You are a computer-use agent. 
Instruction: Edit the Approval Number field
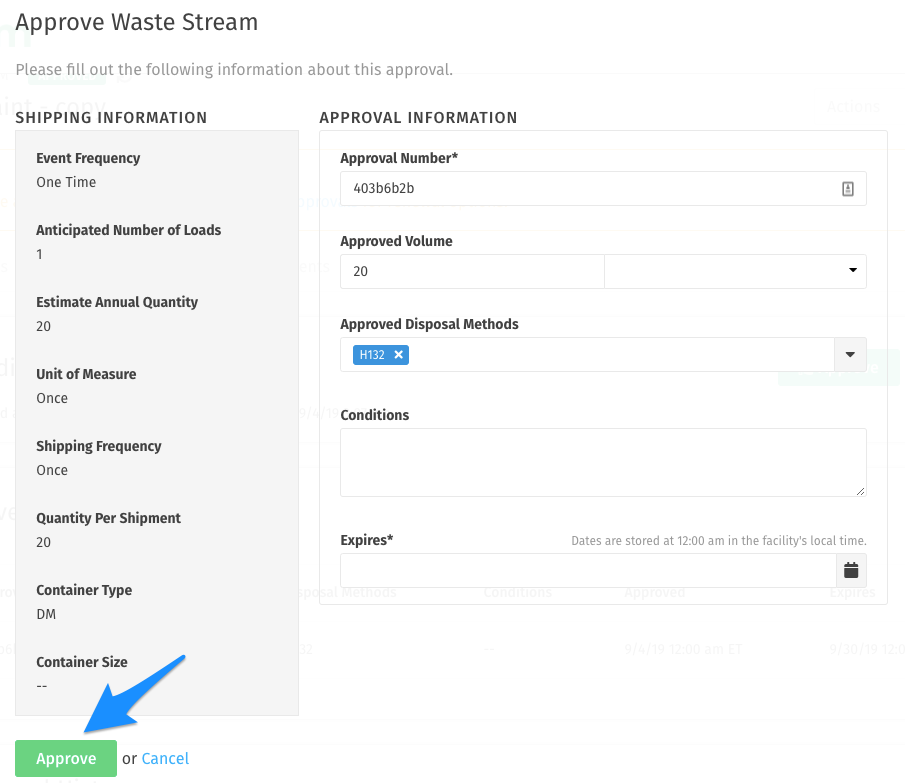(603, 188)
